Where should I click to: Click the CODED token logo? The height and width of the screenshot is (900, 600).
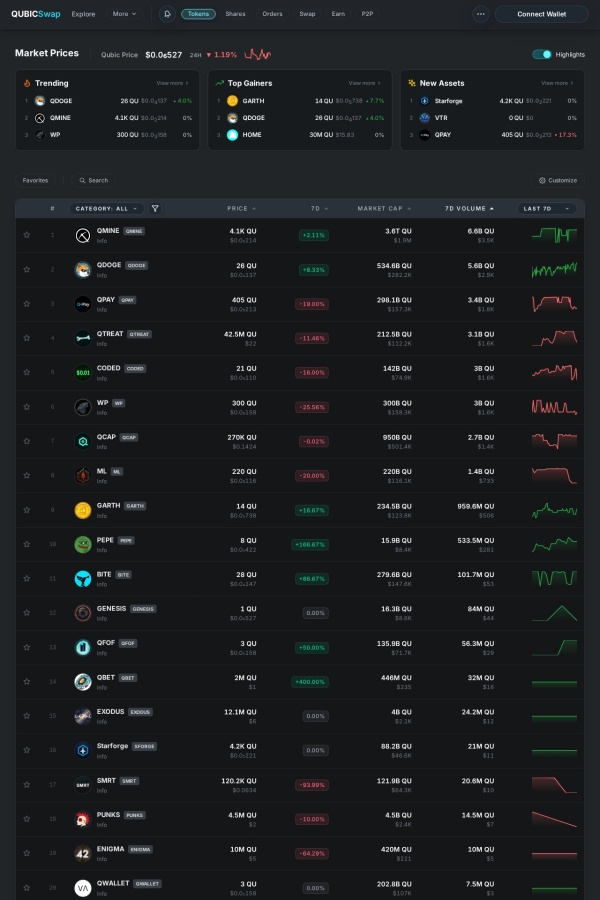(83, 373)
